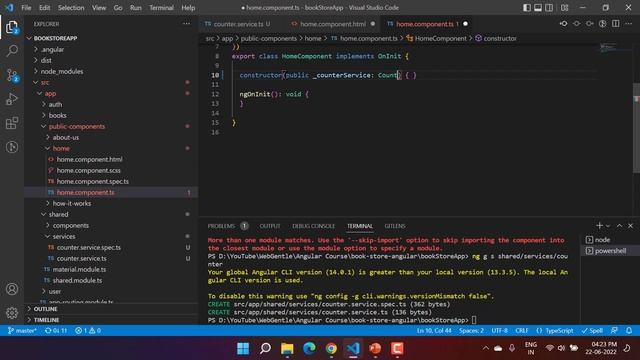Image resolution: width=640 pixels, height=360 pixels.
Task: Click the feedback icon in status bar
Action: coord(614,331)
